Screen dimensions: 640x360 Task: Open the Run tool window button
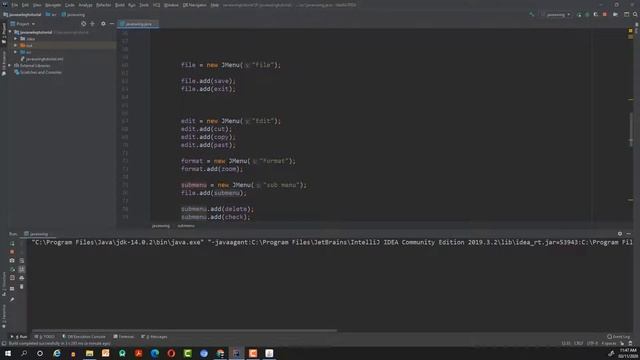click(19, 337)
